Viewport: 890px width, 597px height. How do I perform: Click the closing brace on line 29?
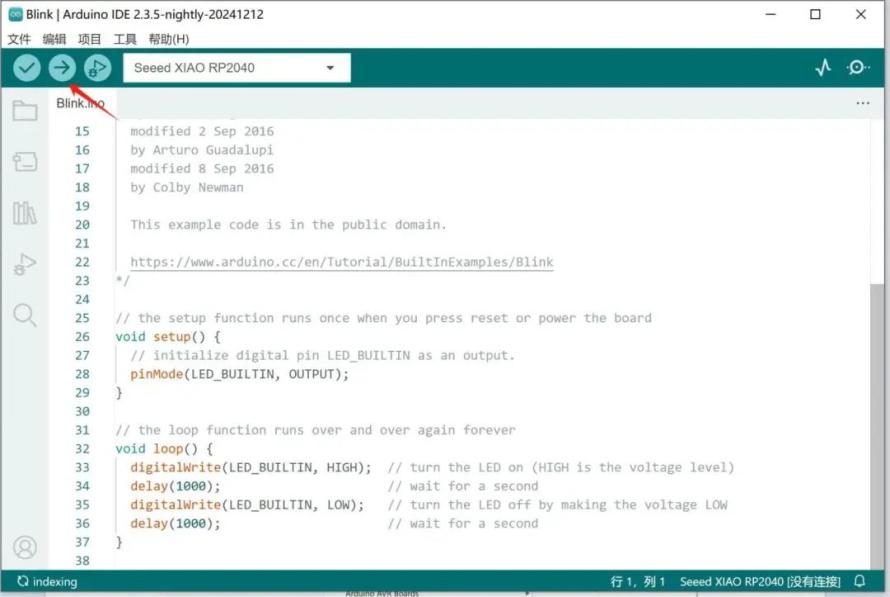(x=119, y=393)
